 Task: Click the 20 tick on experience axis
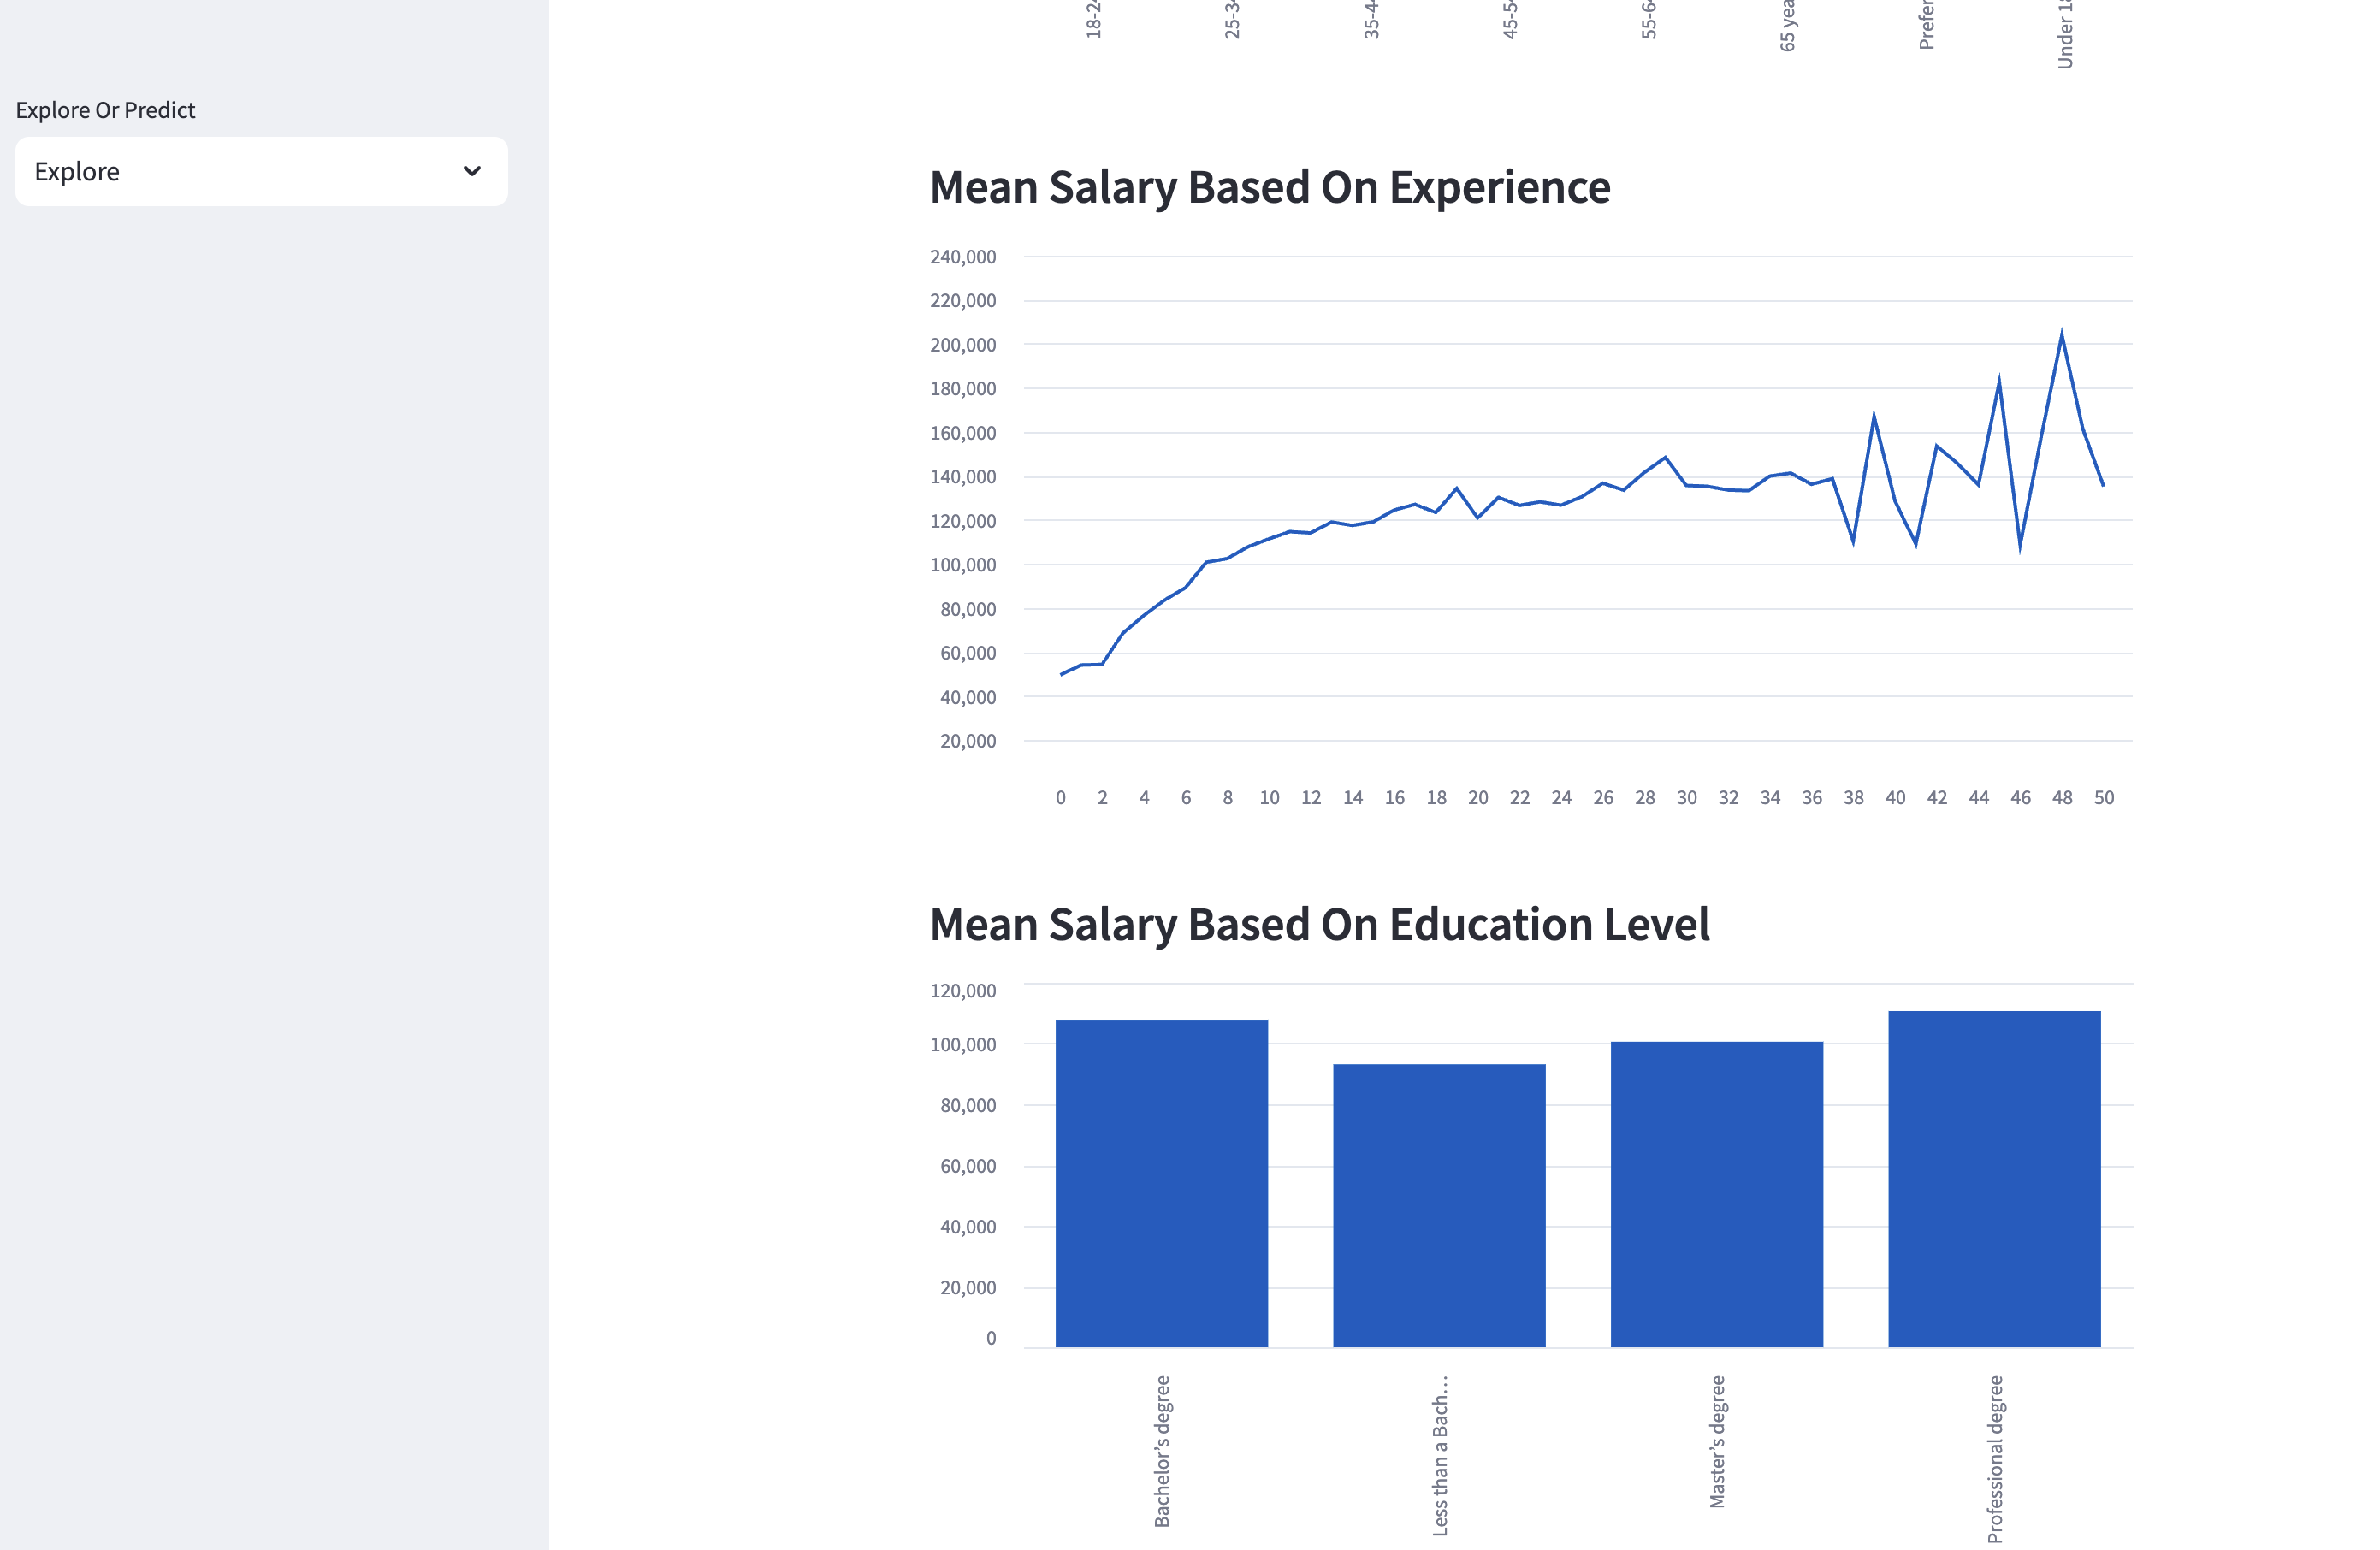(1477, 797)
